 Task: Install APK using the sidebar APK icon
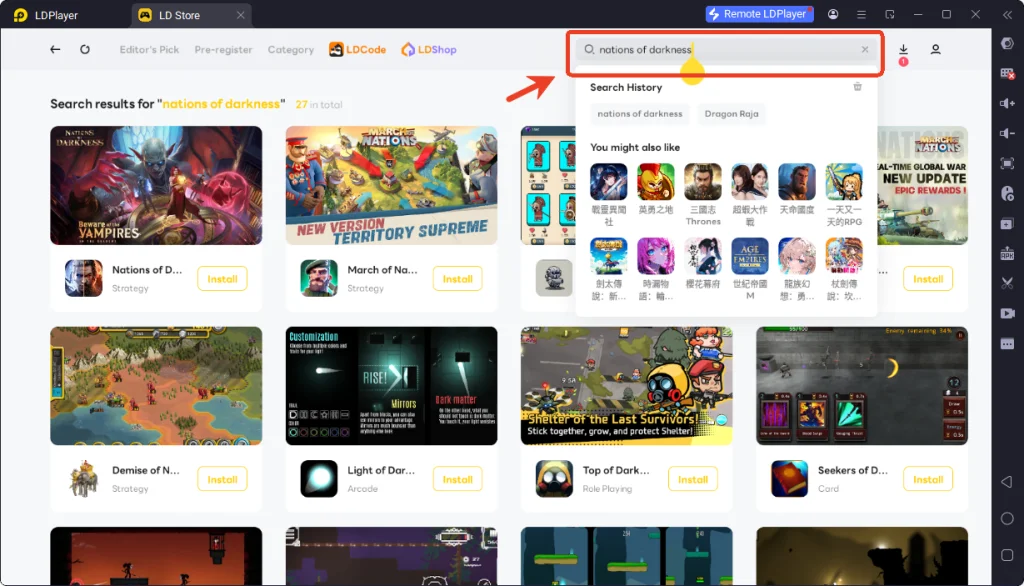(x=1007, y=253)
